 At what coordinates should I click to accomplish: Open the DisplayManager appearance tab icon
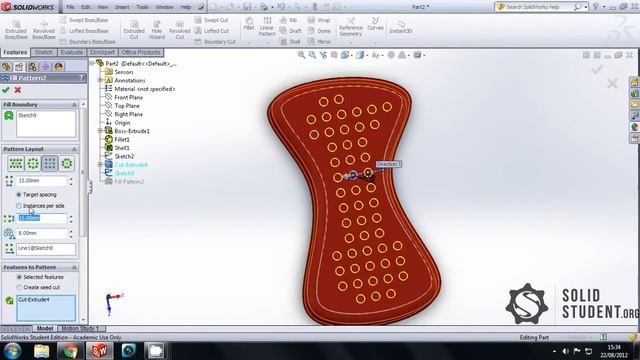click(x=58, y=67)
